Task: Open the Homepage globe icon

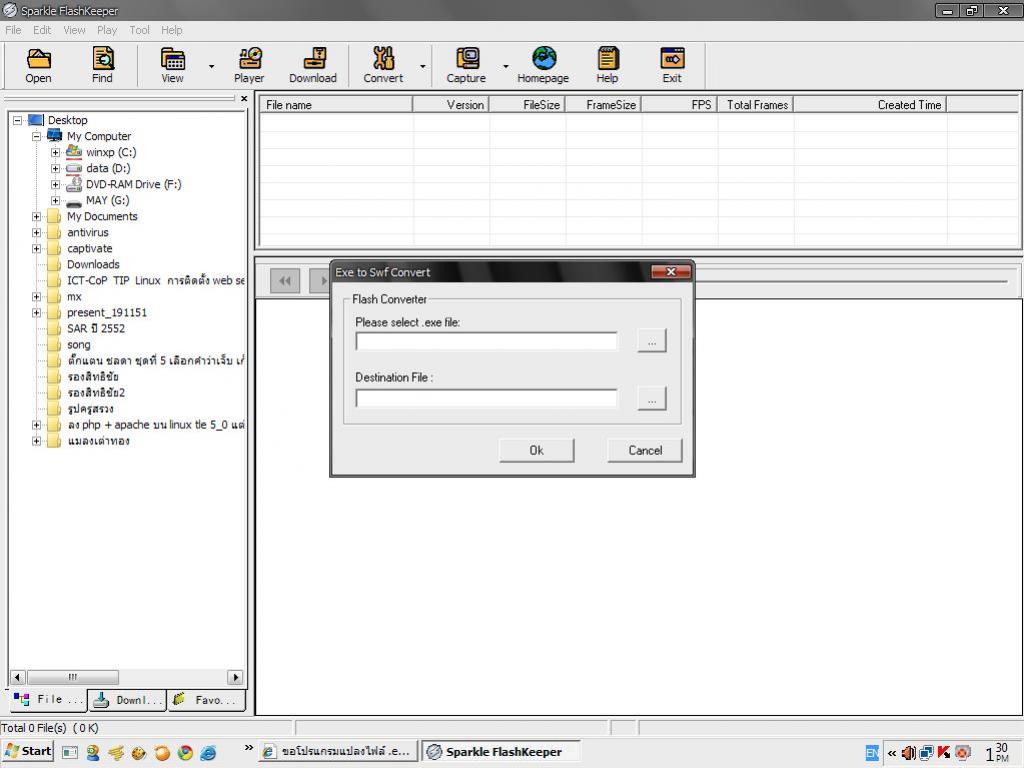Action: pos(543,65)
